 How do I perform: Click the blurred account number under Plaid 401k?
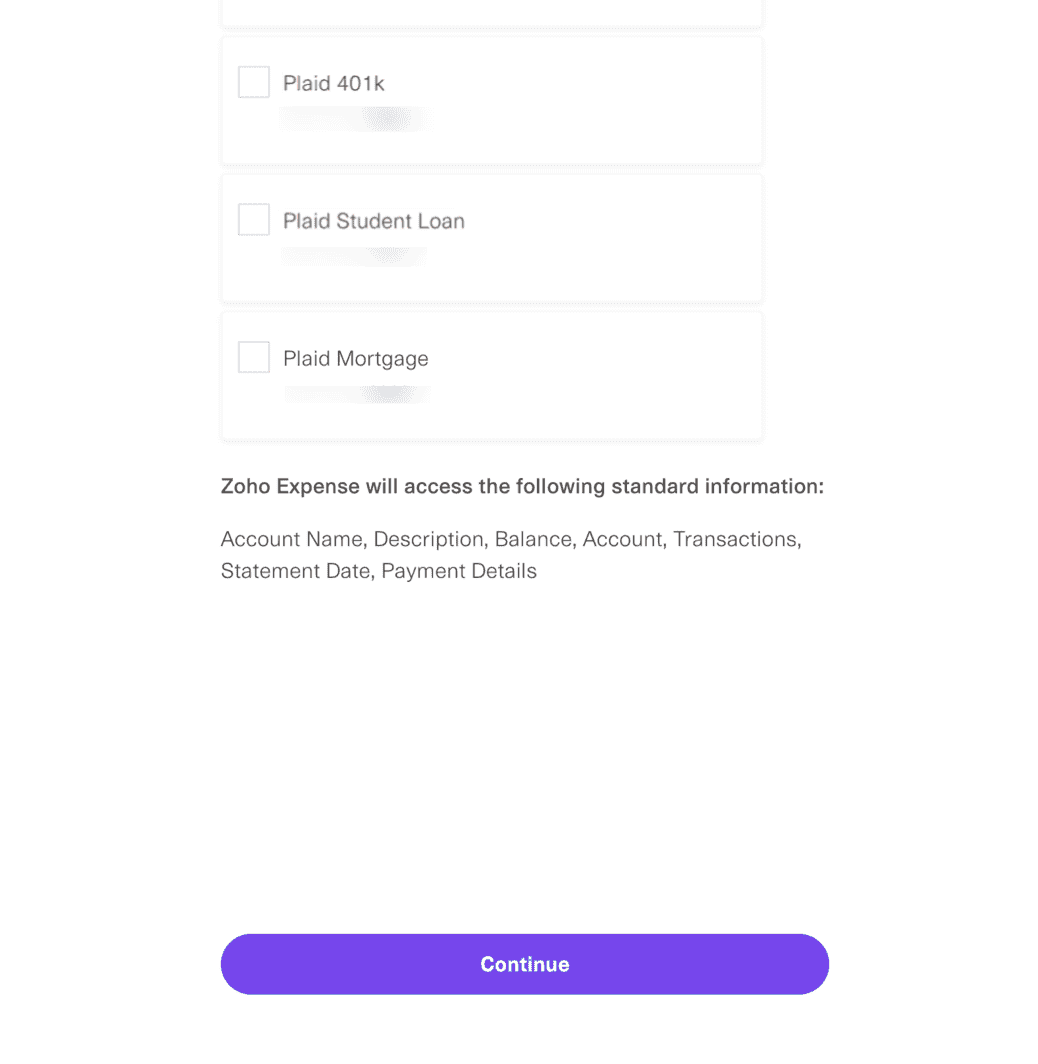pyautogui.click(x=355, y=119)
